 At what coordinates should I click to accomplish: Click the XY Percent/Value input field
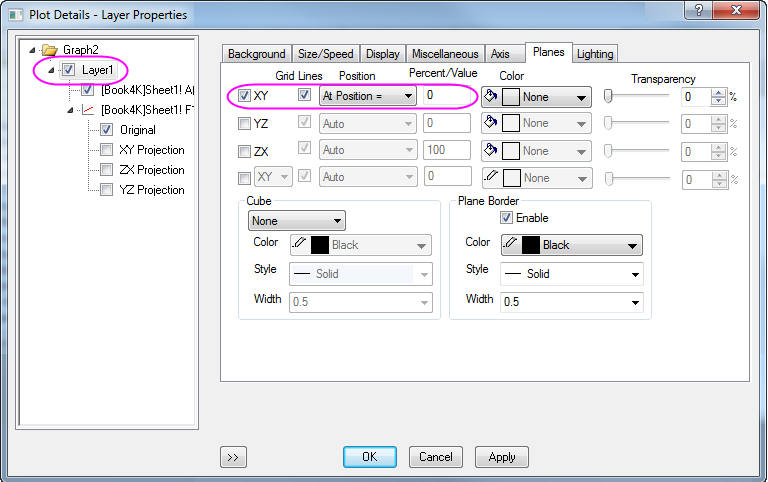444,96
